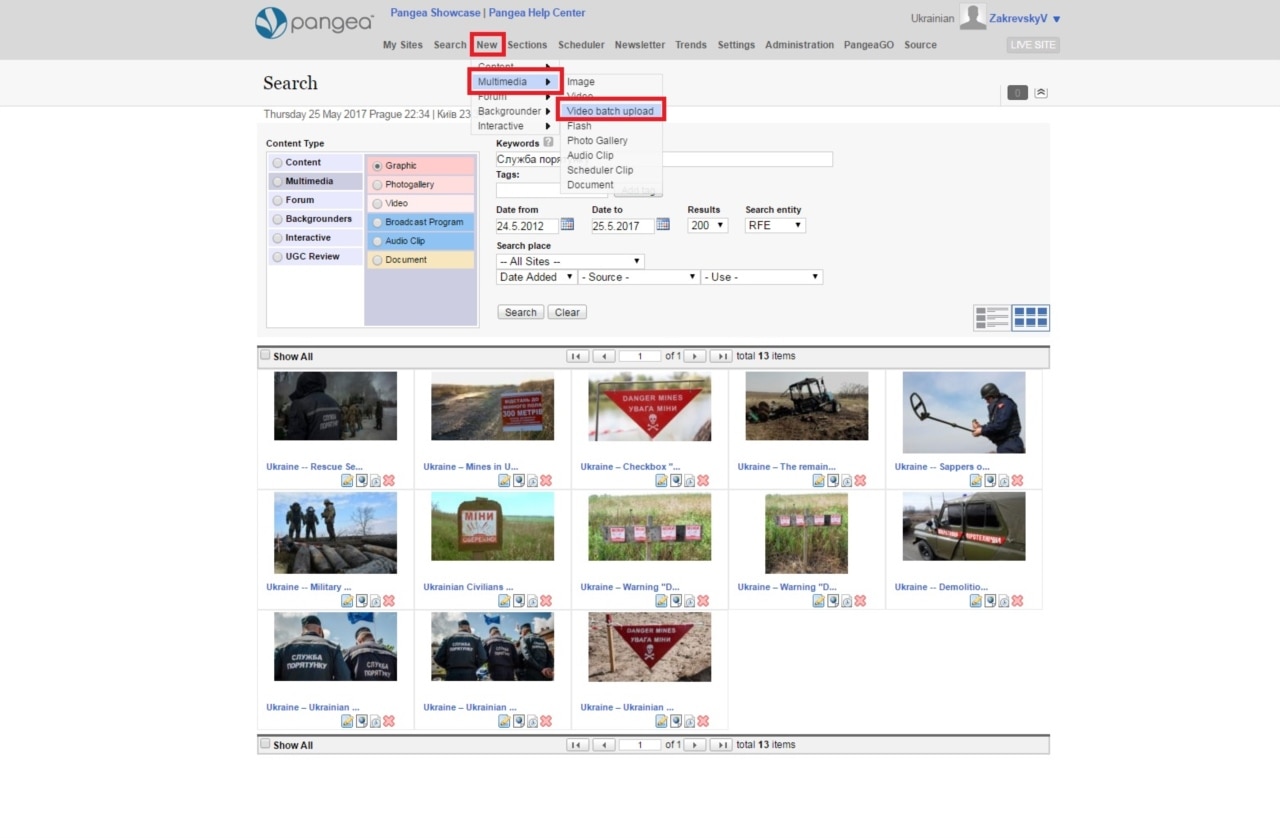Open the Date Added sort dropdown
1280x838 pixels.
[x=537, y=277]
